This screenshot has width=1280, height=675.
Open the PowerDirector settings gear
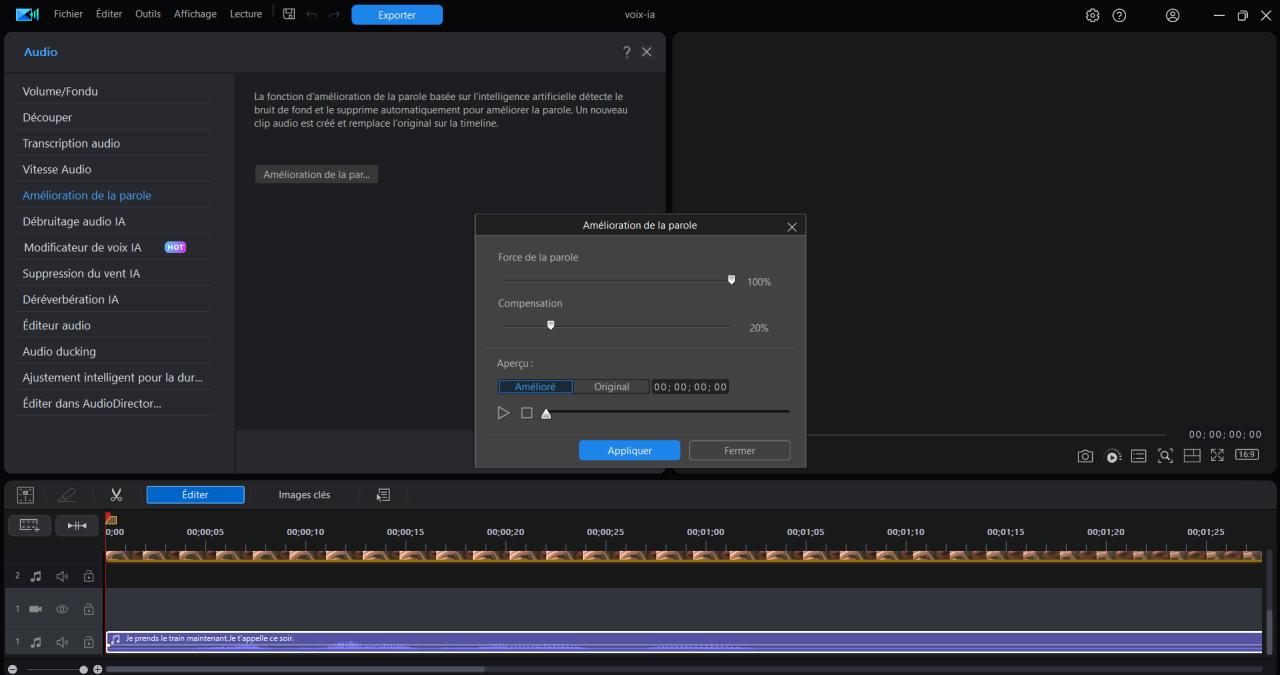pos(1092,15)
